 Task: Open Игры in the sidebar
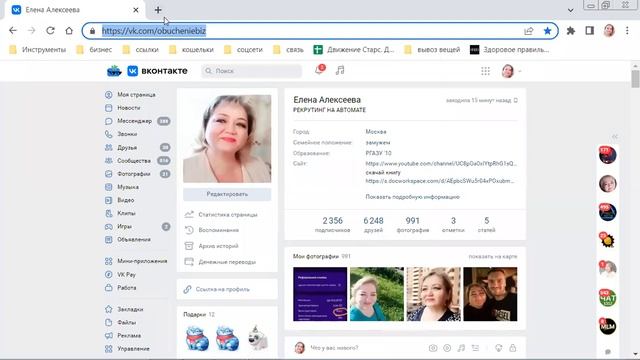124,226
